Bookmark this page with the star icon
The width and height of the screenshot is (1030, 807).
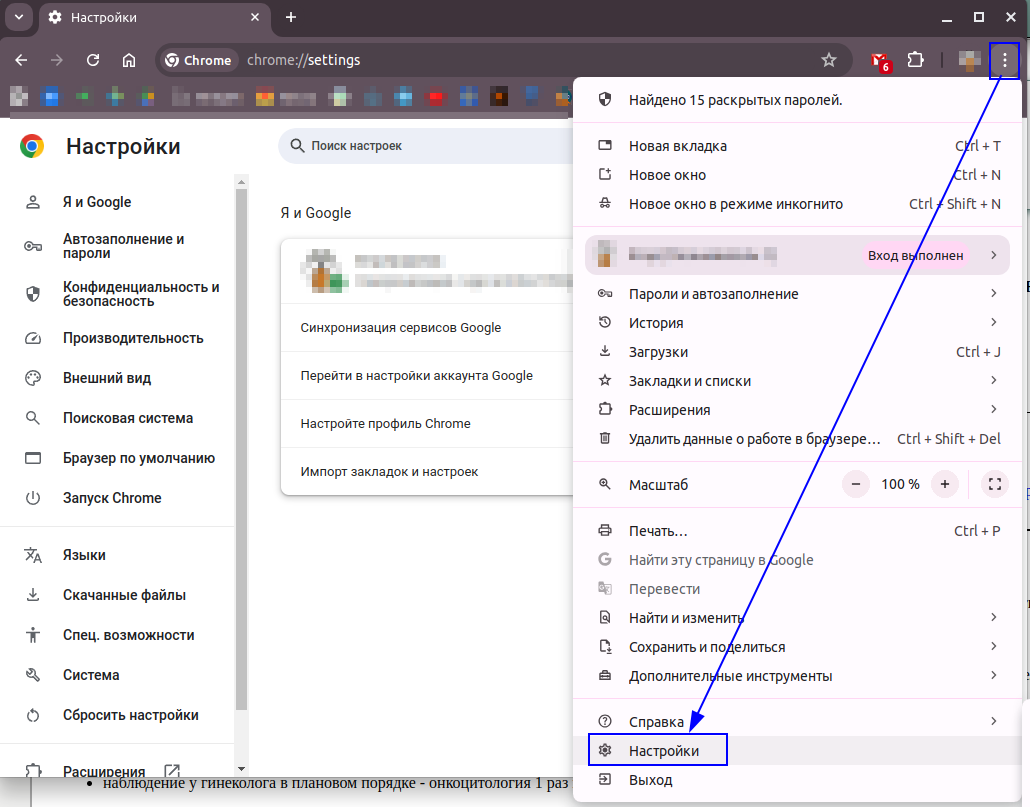click(x=828, y=60)
